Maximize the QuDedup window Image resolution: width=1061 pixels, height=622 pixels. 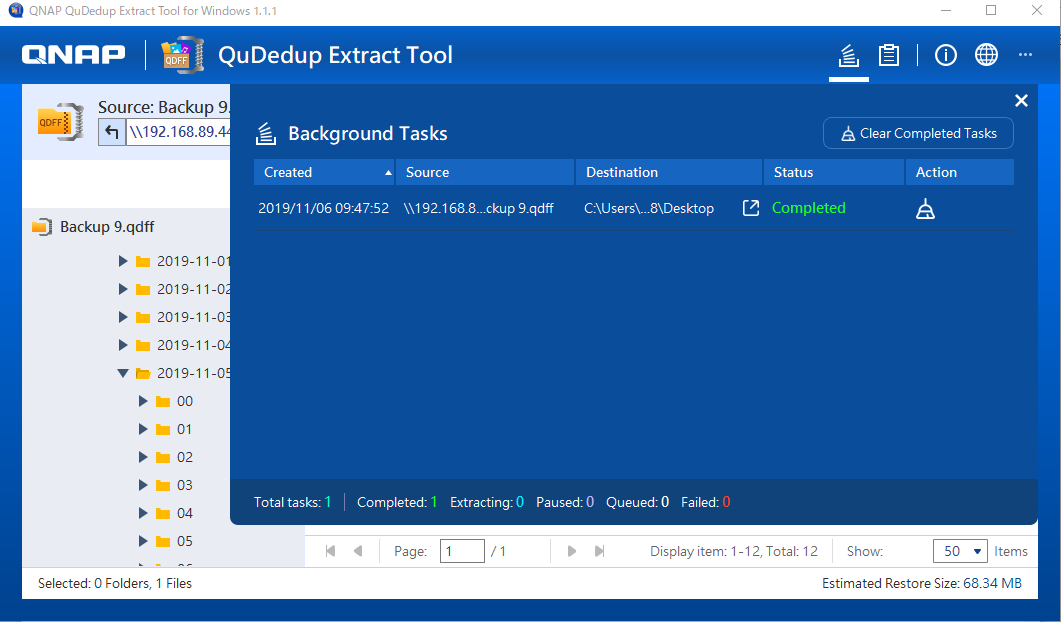[x=991, y=10]
